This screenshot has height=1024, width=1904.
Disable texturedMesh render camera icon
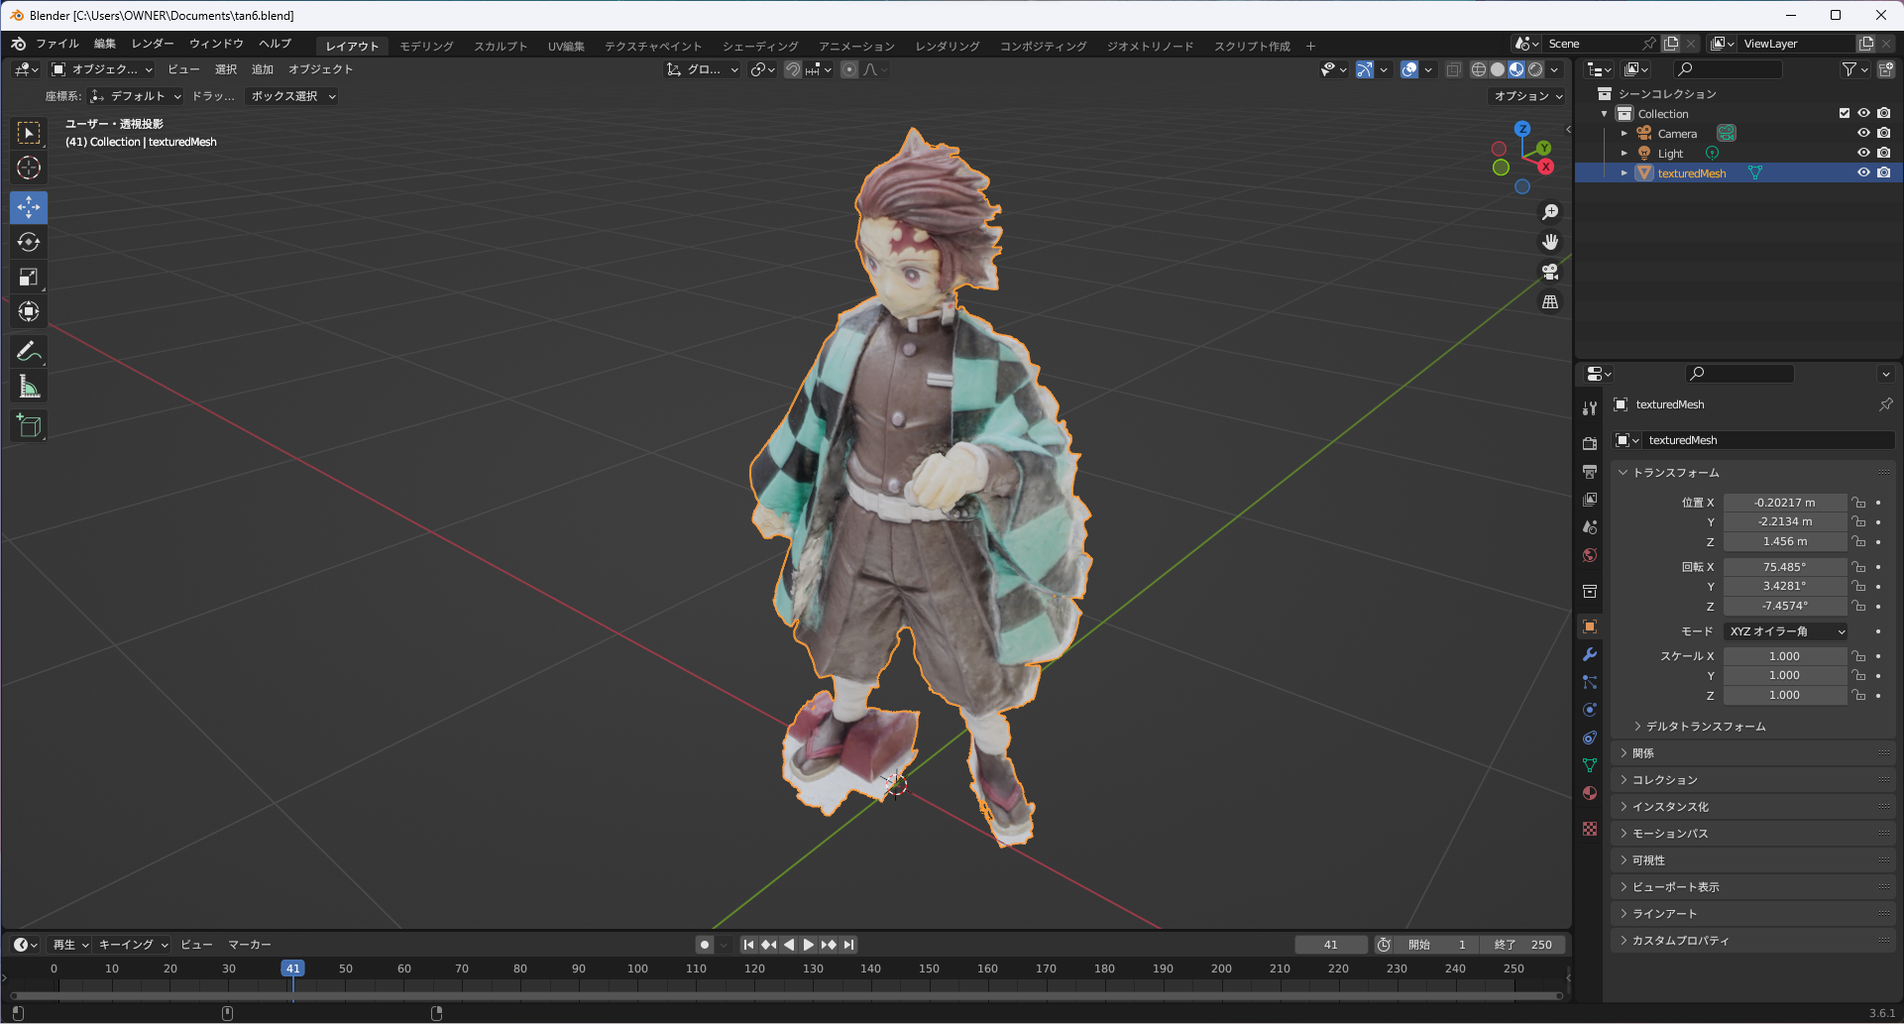click(1884, 173)
